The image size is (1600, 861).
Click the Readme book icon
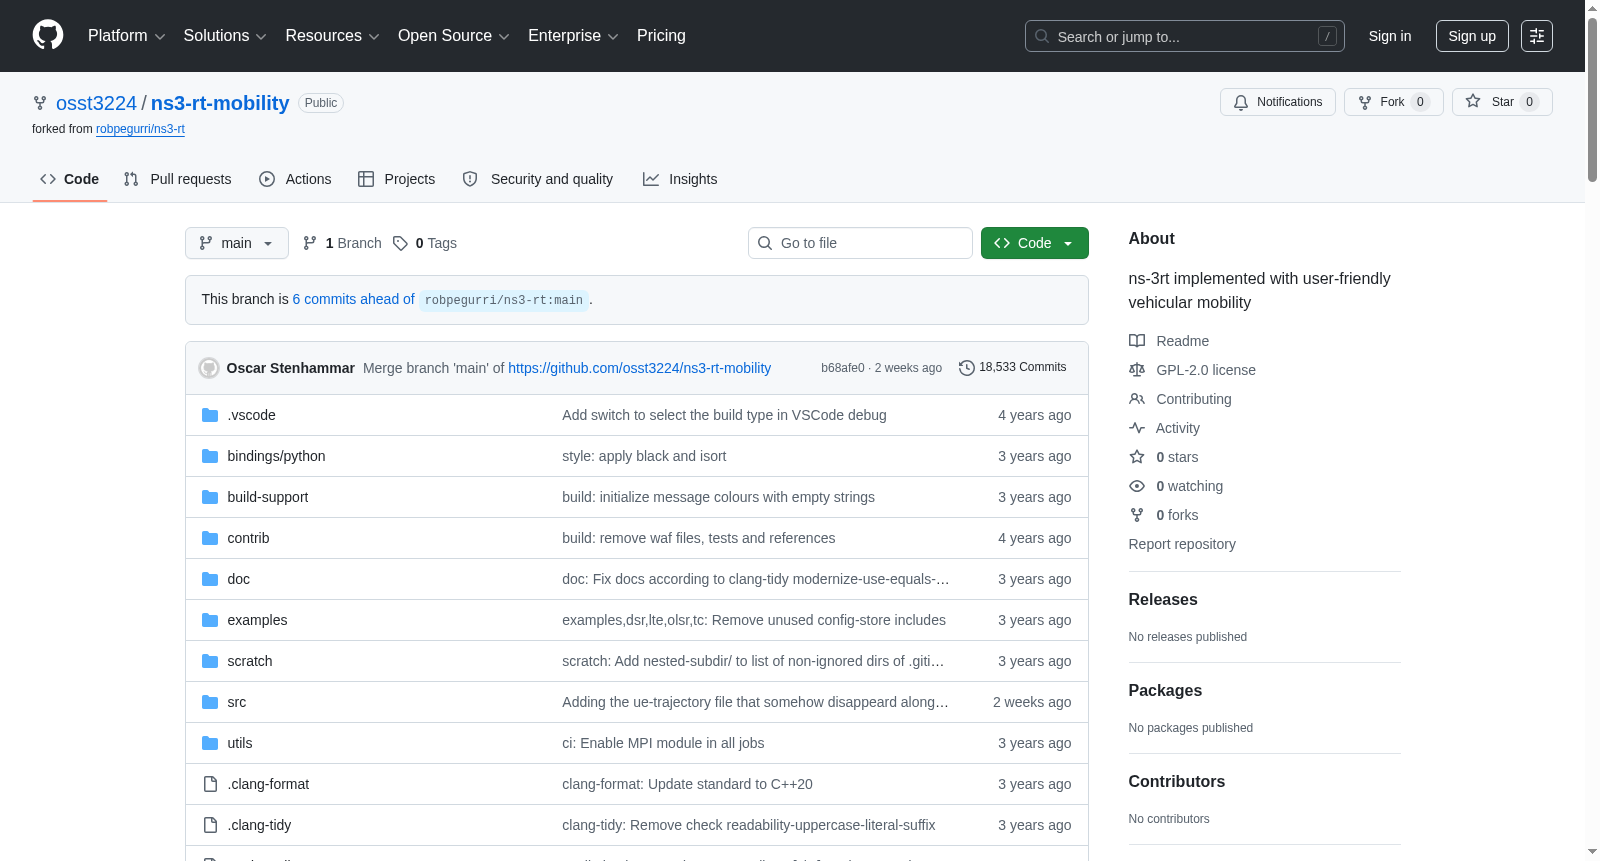pyautogui.click(x=1137, y=341)
